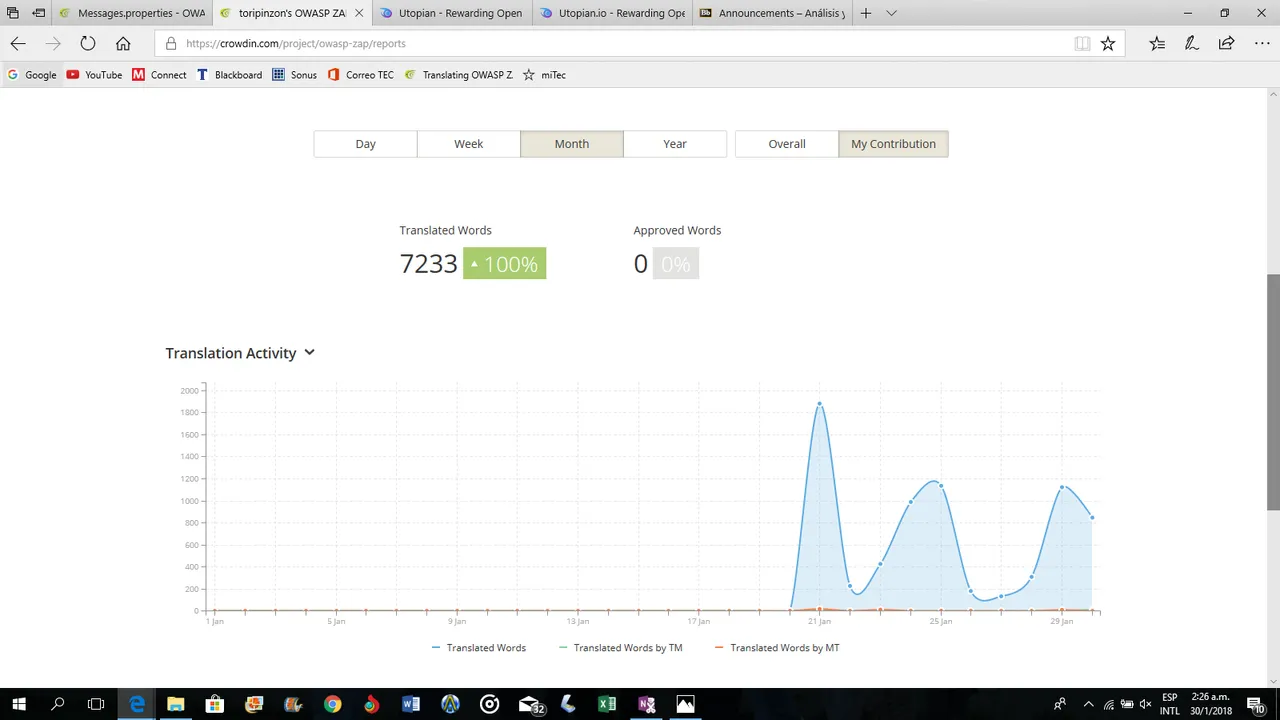1280x720 pixels.
Task: Open Sonus bookmark
Action: (294, 75)
